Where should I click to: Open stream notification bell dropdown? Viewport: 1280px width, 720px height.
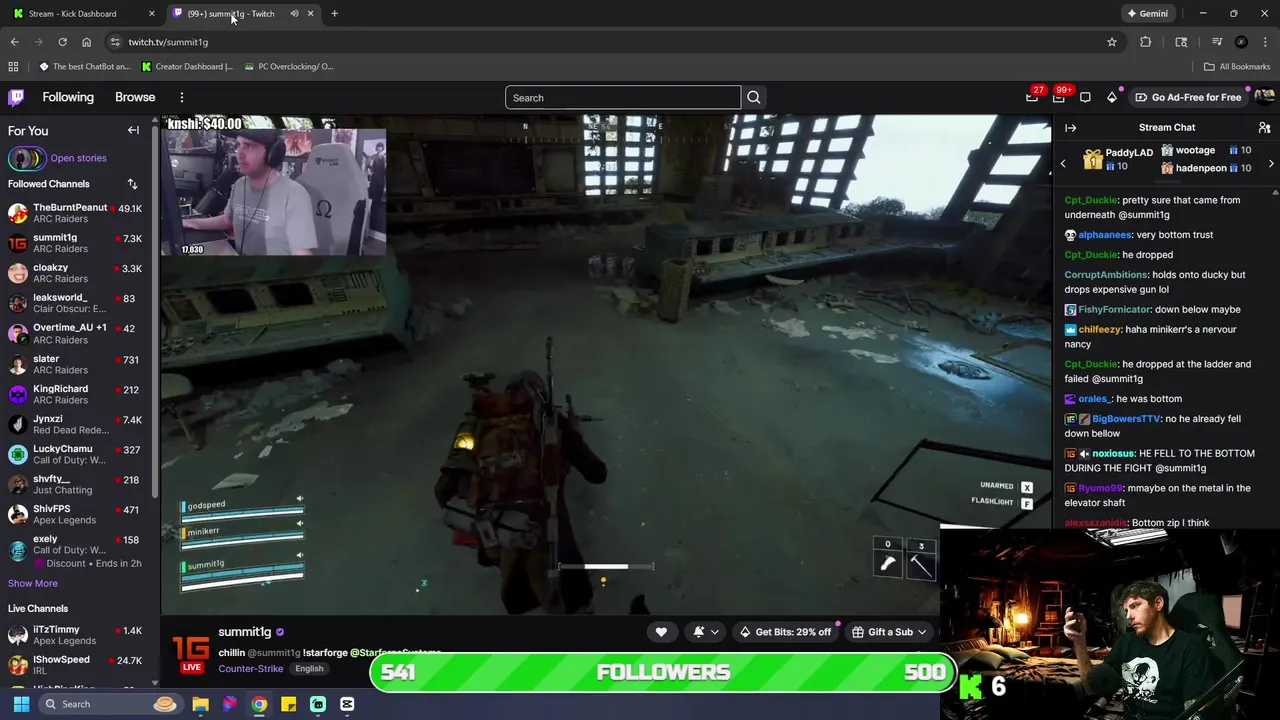coord(706,632)
